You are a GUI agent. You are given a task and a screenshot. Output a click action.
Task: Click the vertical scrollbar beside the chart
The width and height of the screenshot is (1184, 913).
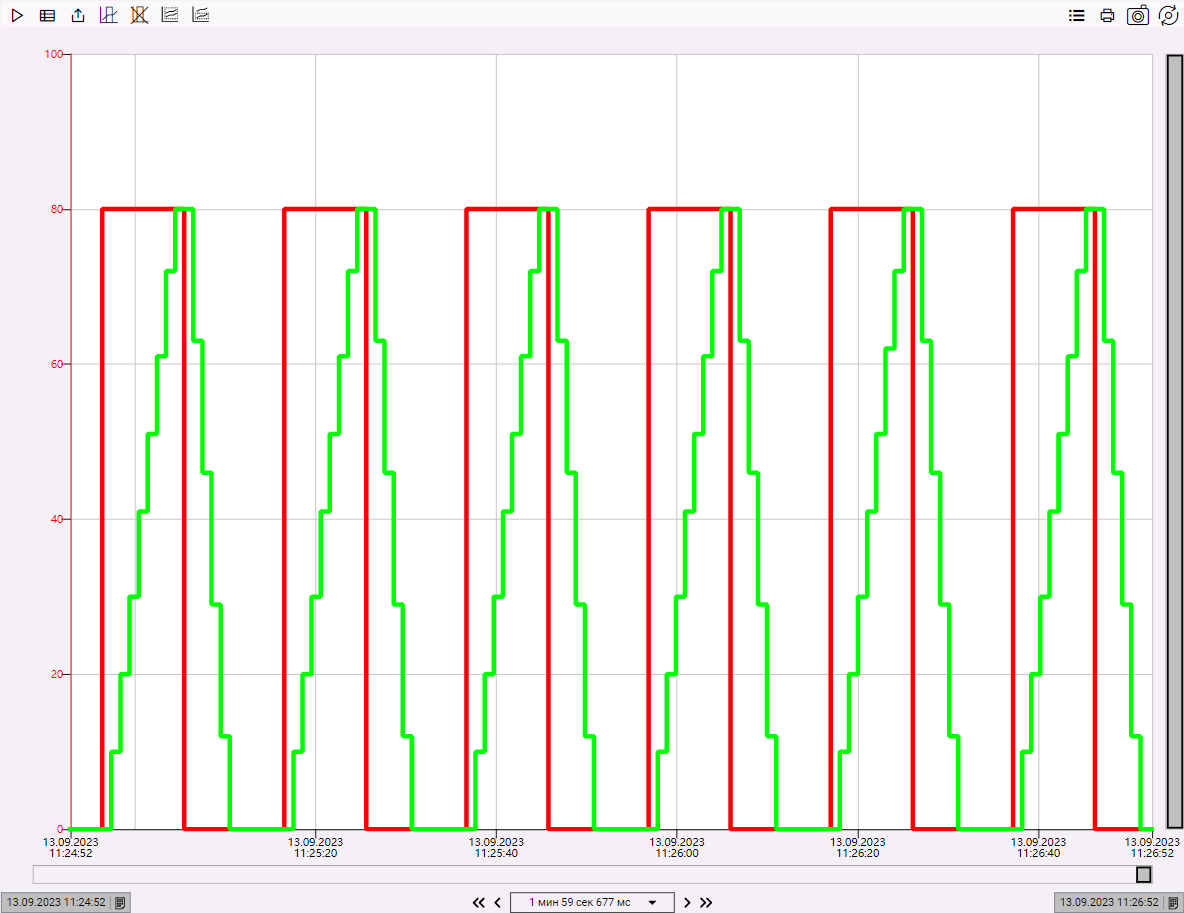click(x=1175, y=440)
